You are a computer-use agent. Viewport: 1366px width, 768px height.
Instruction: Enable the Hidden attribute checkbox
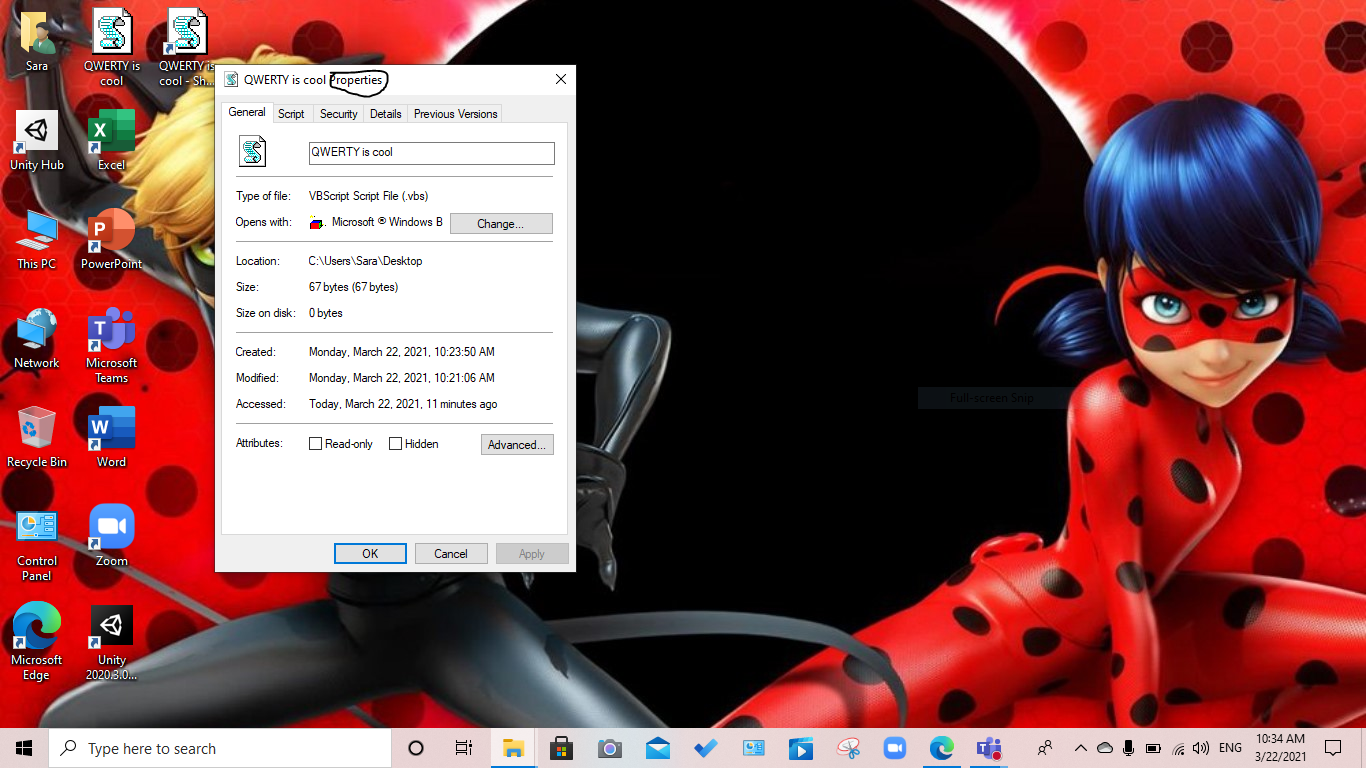396,444
